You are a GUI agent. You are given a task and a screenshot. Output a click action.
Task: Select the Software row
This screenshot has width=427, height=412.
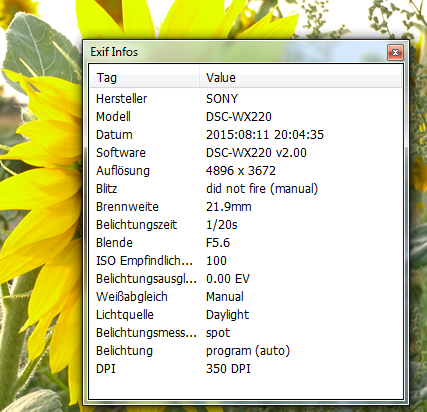coord(246,153)
